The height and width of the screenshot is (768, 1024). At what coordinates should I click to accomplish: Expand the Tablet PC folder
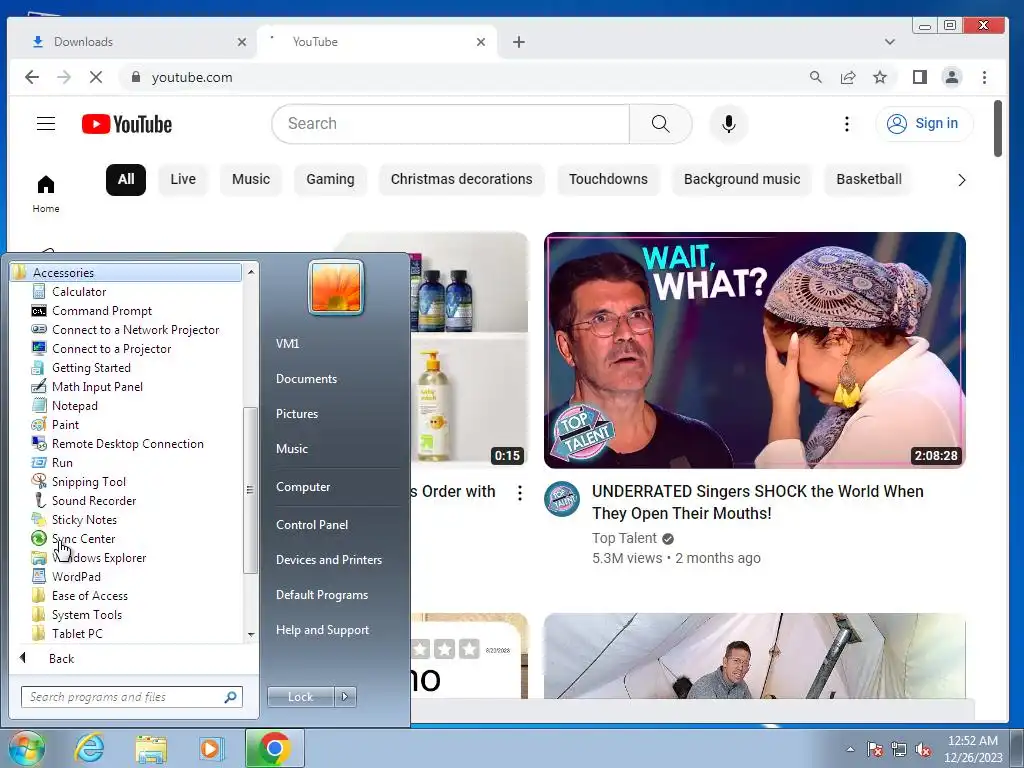pyautogui.click(x=76, y=633)
